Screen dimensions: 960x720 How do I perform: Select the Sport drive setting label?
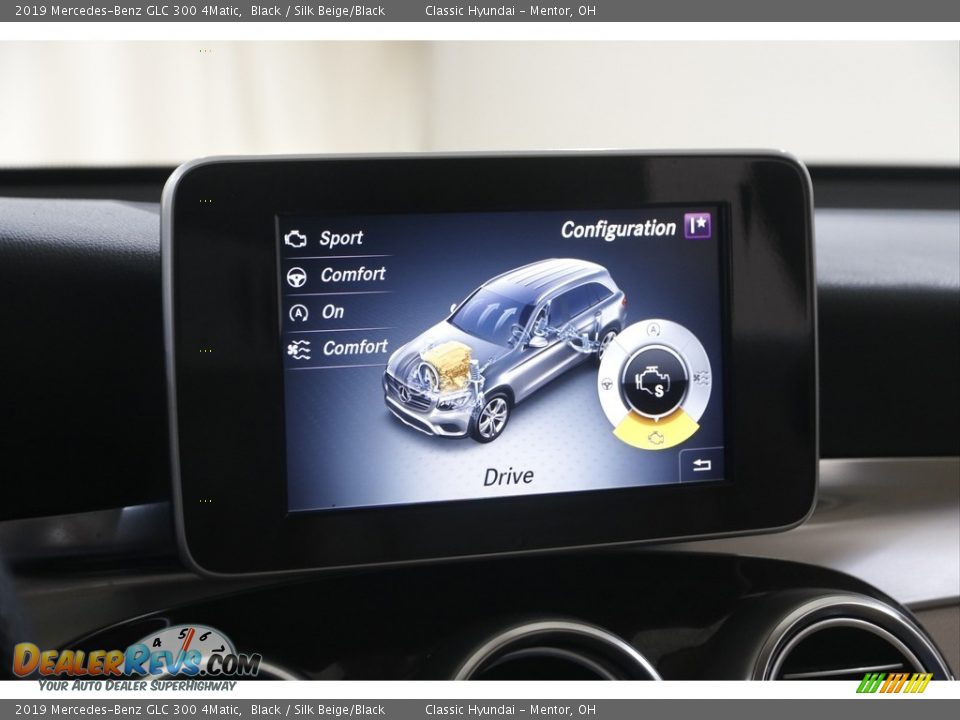tap(341, 238)
